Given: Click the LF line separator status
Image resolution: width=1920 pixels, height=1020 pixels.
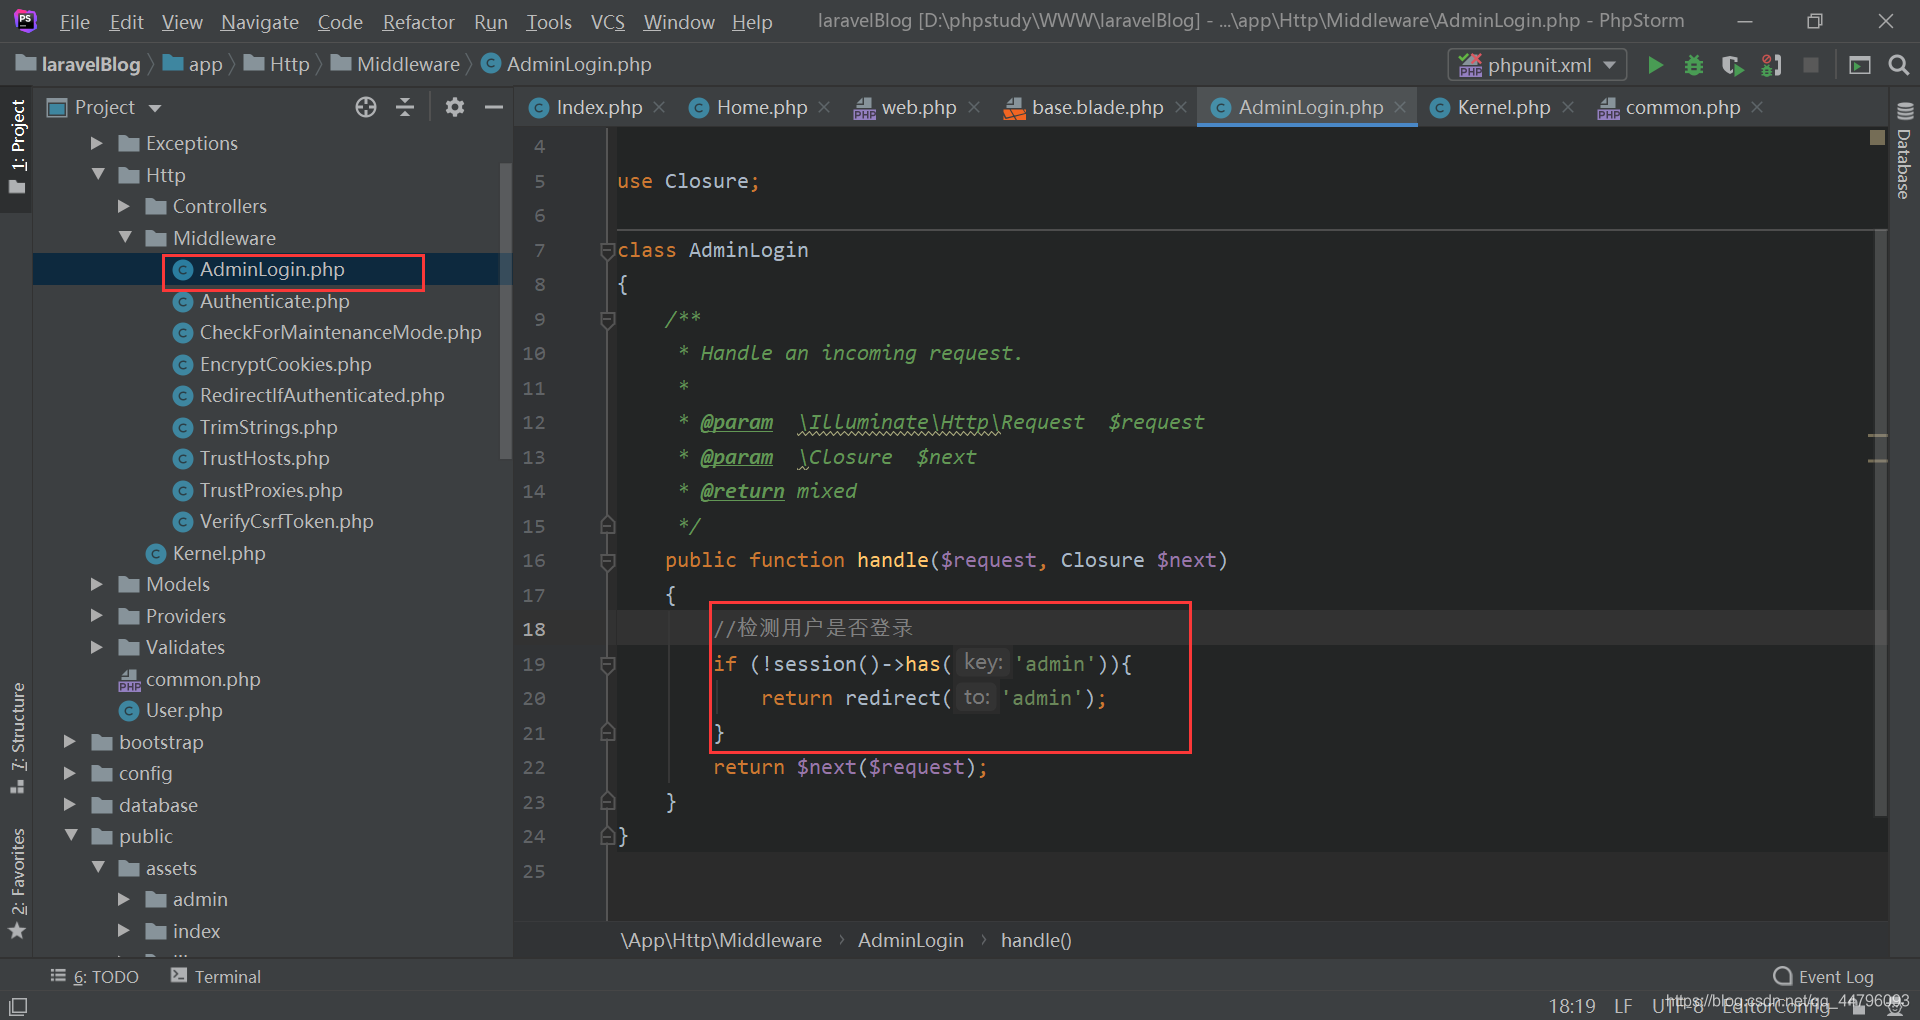Looking at the screenshot, I should (1623, 1006).
